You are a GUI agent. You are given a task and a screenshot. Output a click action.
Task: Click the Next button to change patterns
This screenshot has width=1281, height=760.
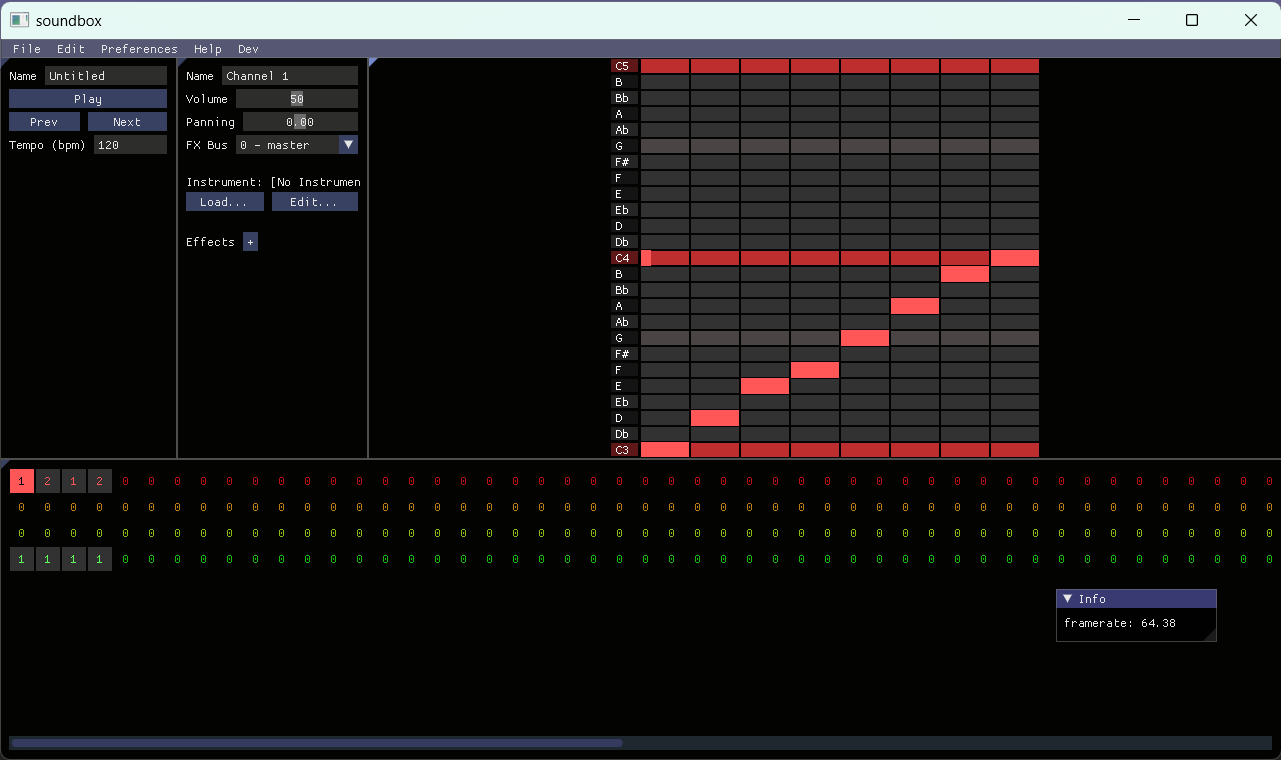(127, 121)
